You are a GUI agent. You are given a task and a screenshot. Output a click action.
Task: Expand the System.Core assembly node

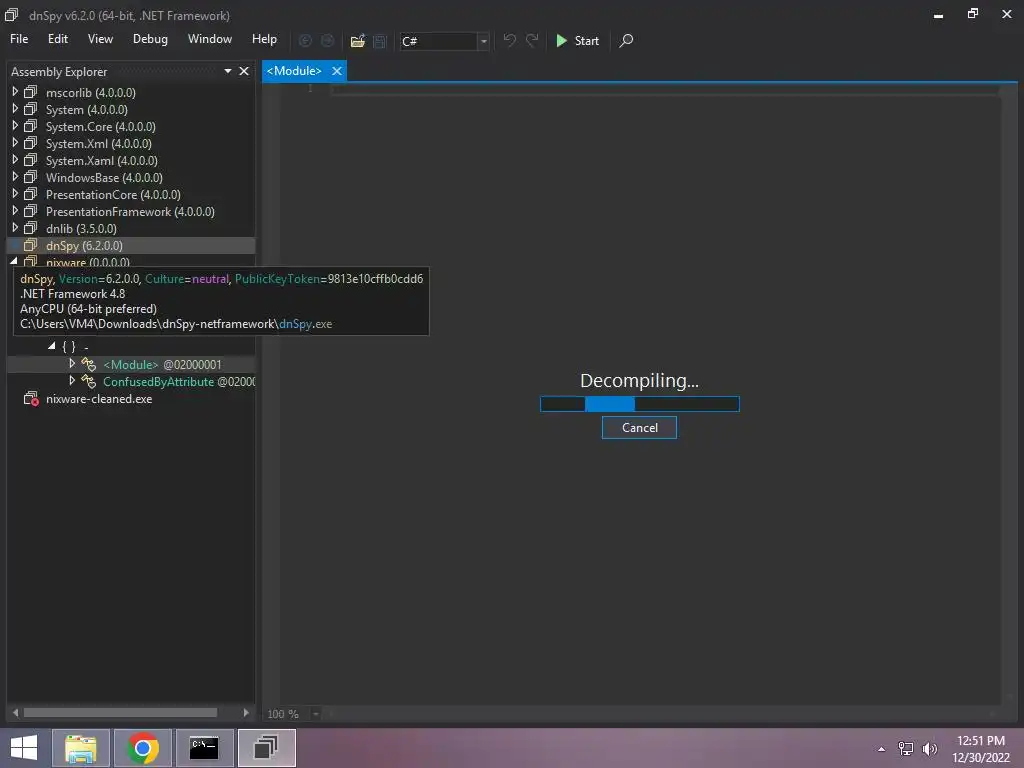tap(15, 126)
